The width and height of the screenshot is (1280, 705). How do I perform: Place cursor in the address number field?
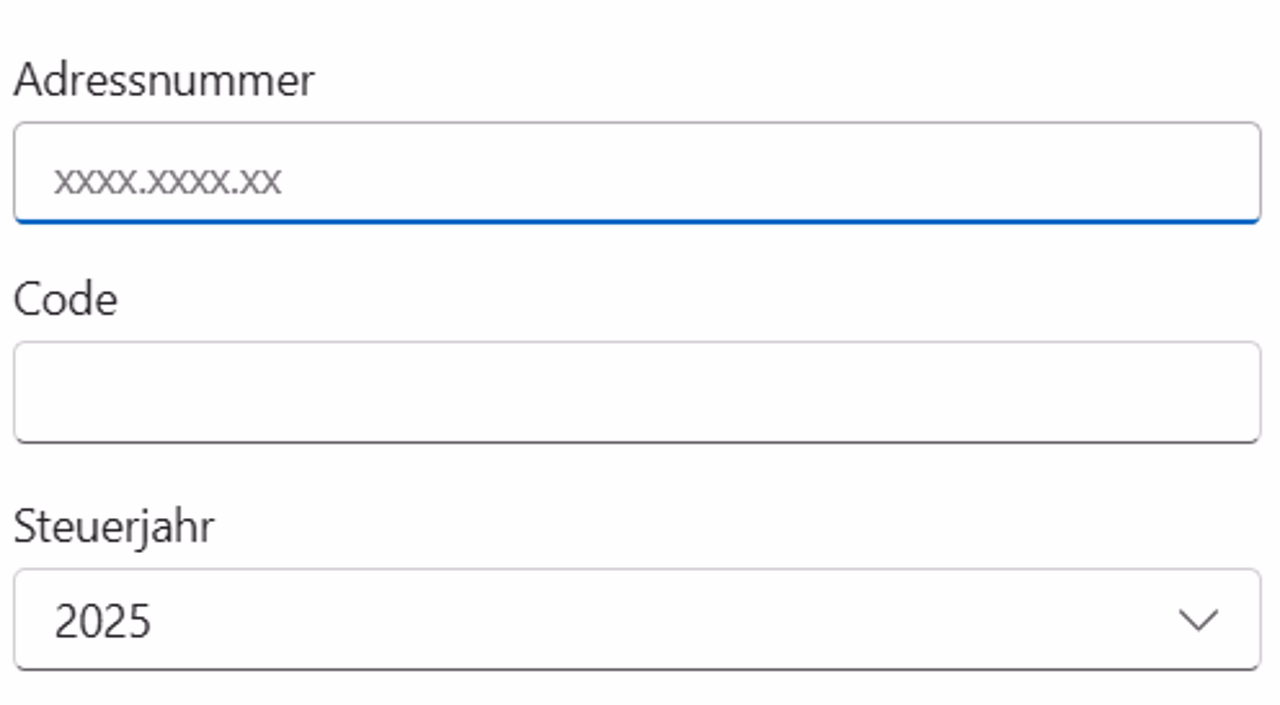[636, 173]
